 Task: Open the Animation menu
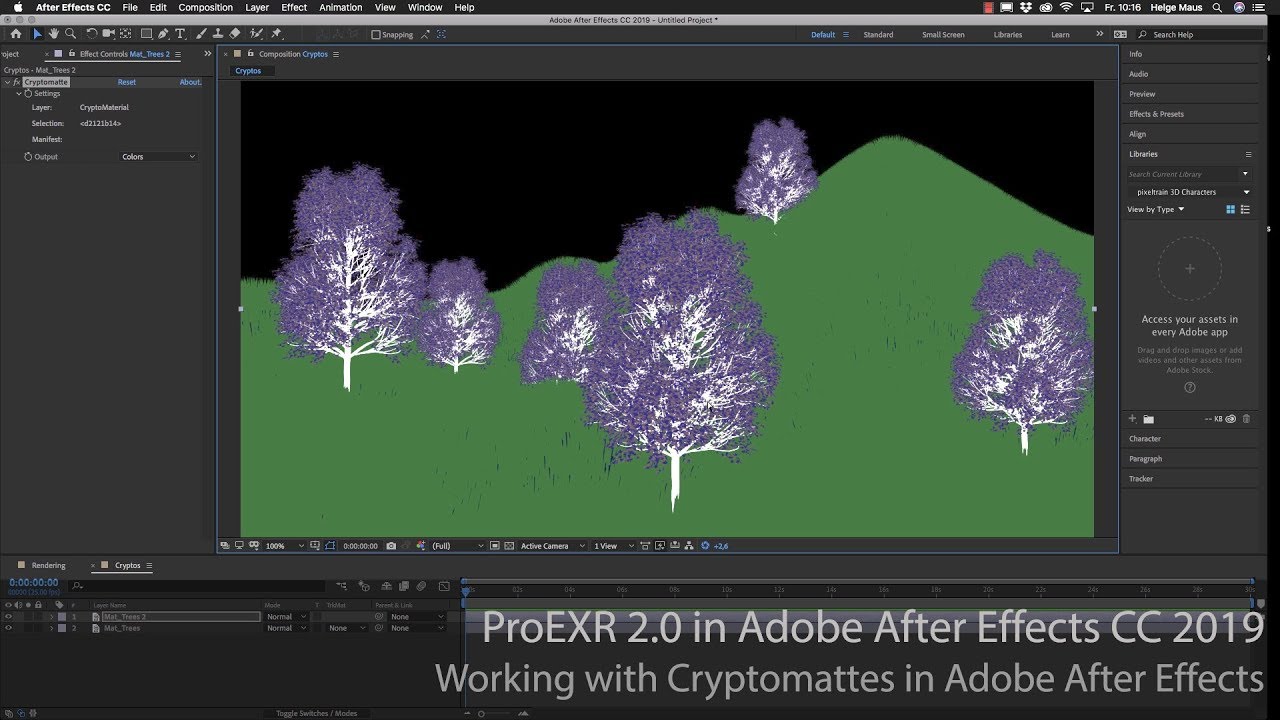point(341,7)
